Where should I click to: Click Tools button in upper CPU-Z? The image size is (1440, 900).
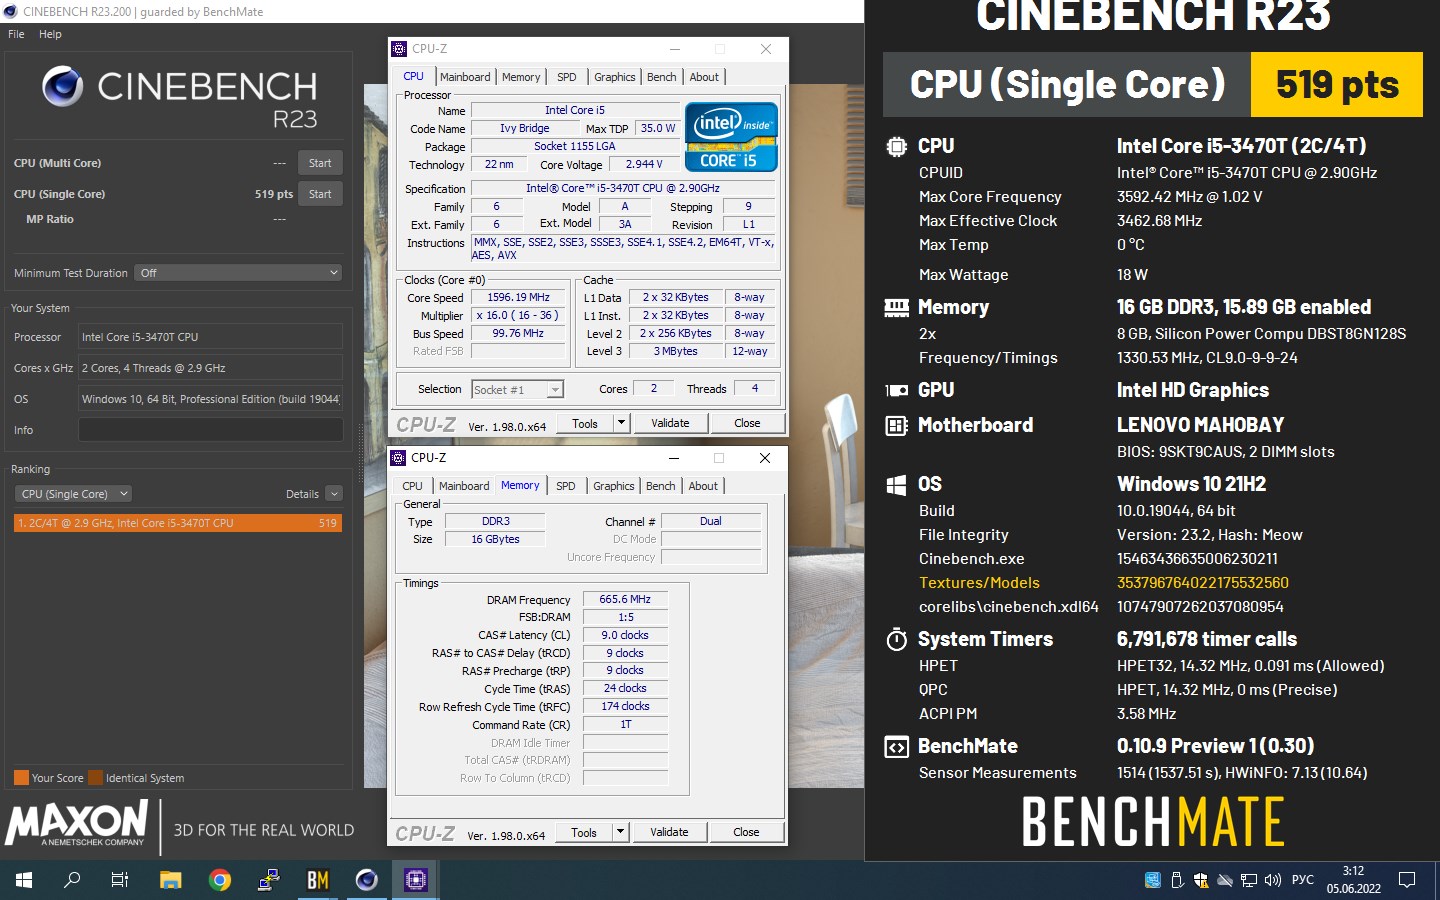click(585, 423)
